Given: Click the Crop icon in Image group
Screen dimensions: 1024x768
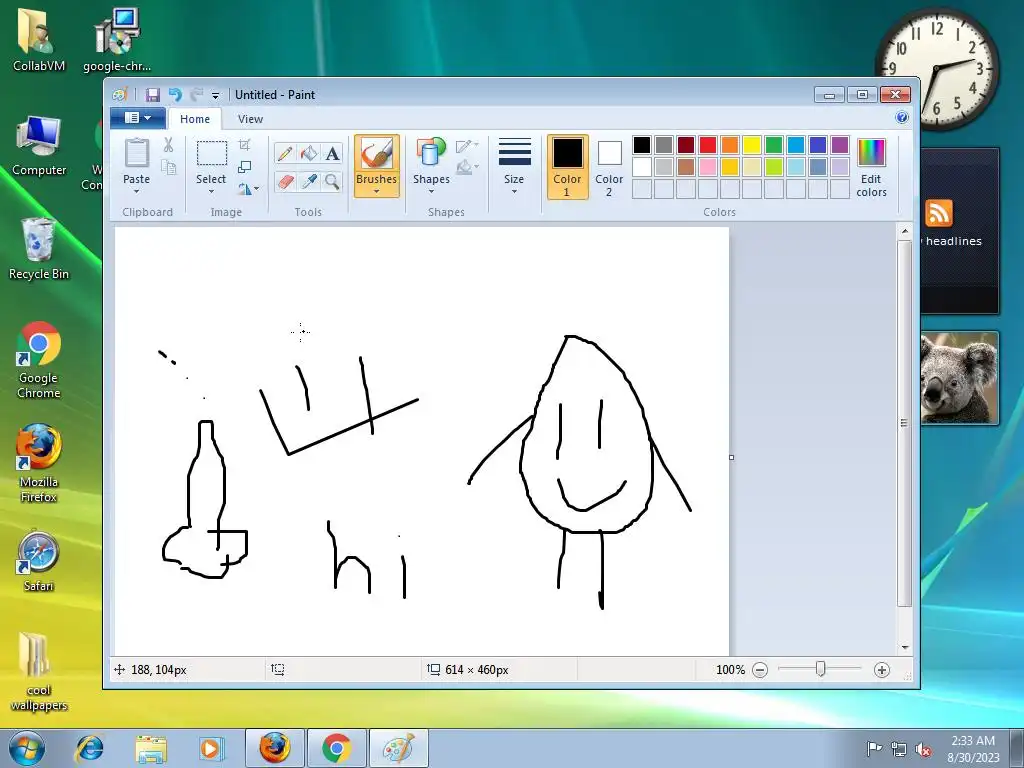Looking at the screenshot, I should pyautogui.click(x=244, y=145).
